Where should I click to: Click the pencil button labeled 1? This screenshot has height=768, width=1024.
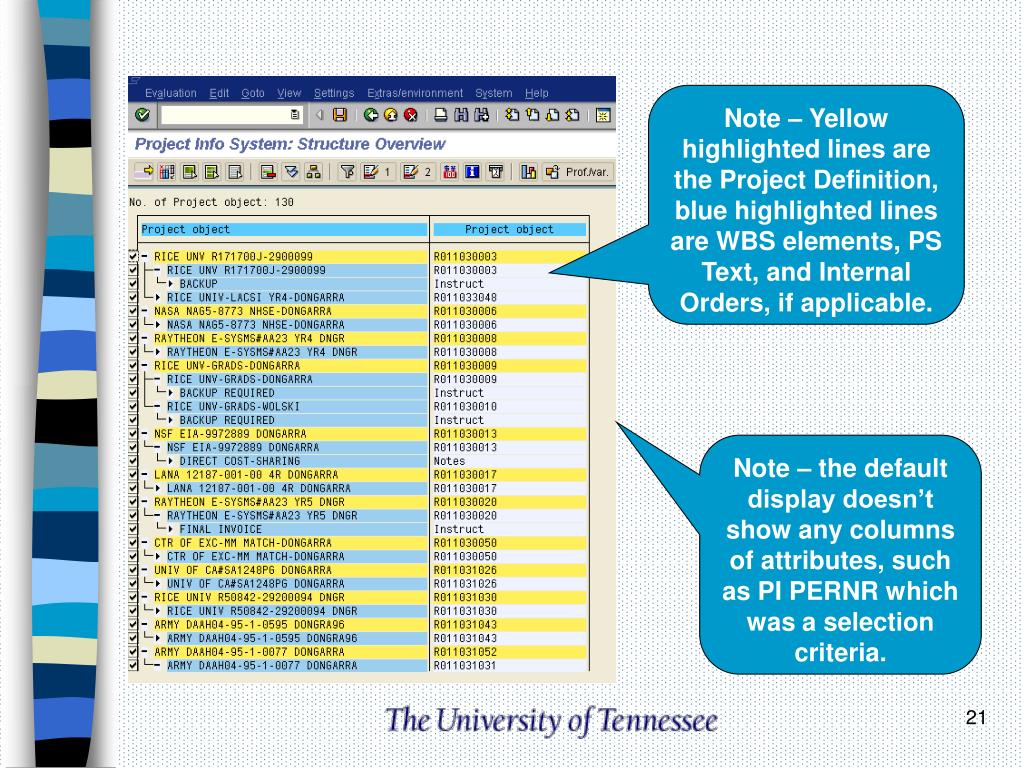tap(376, 172)
